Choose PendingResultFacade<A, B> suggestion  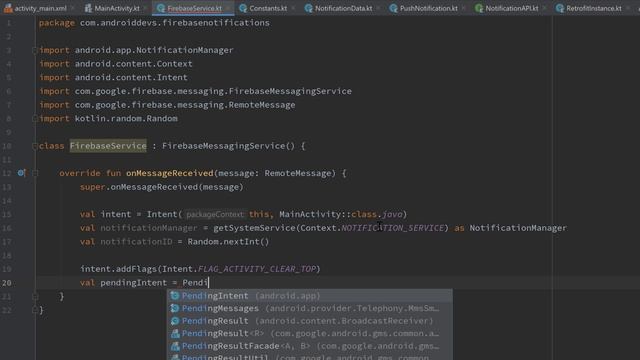[309, 346]
